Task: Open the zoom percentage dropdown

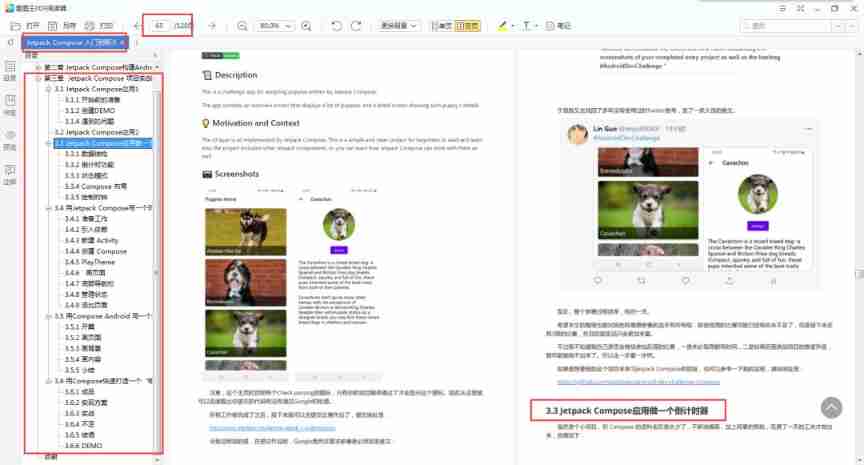Action: pos(275,26)
